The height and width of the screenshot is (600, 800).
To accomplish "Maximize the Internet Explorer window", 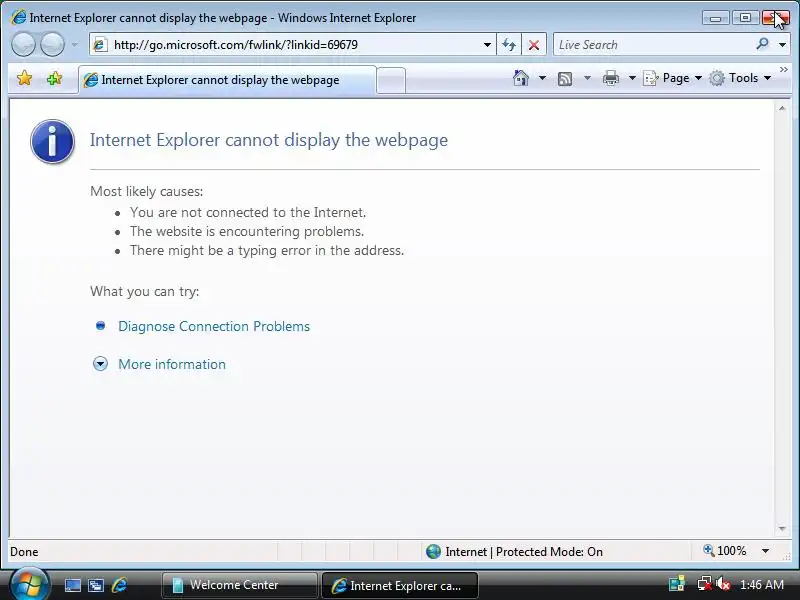I will [x=745, y=18].
